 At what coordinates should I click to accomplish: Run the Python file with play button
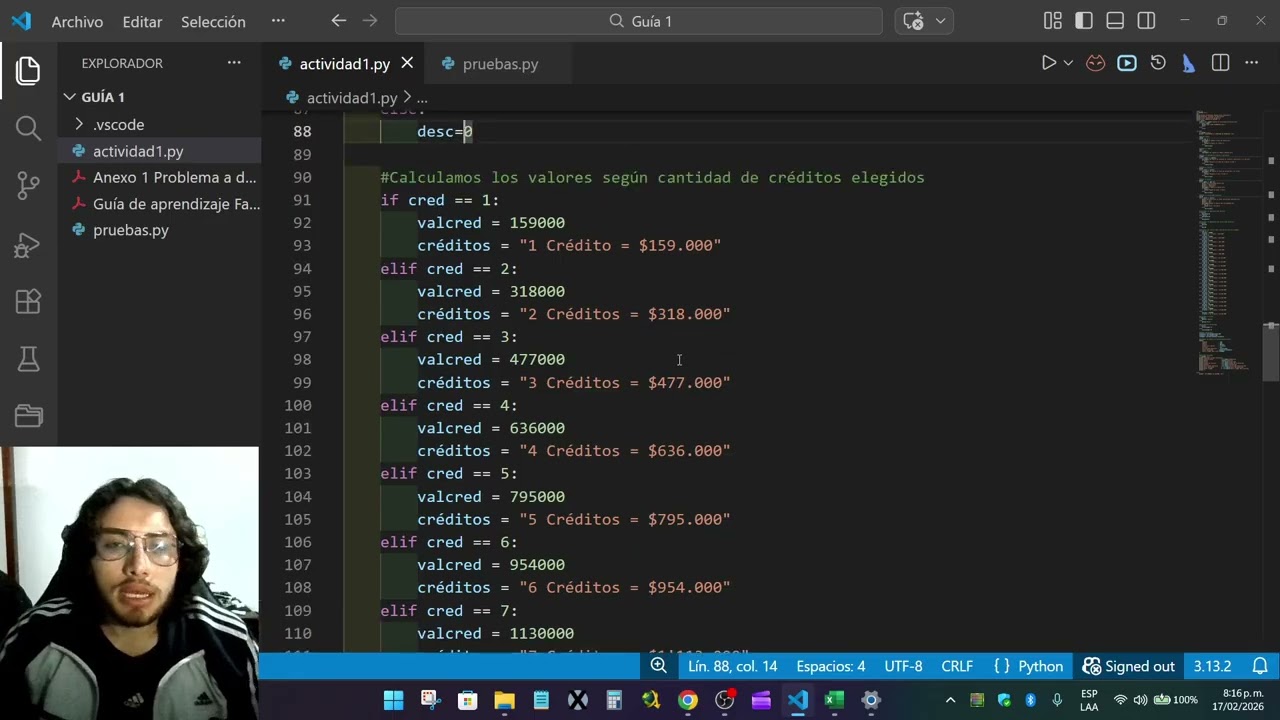(1048, 63)
